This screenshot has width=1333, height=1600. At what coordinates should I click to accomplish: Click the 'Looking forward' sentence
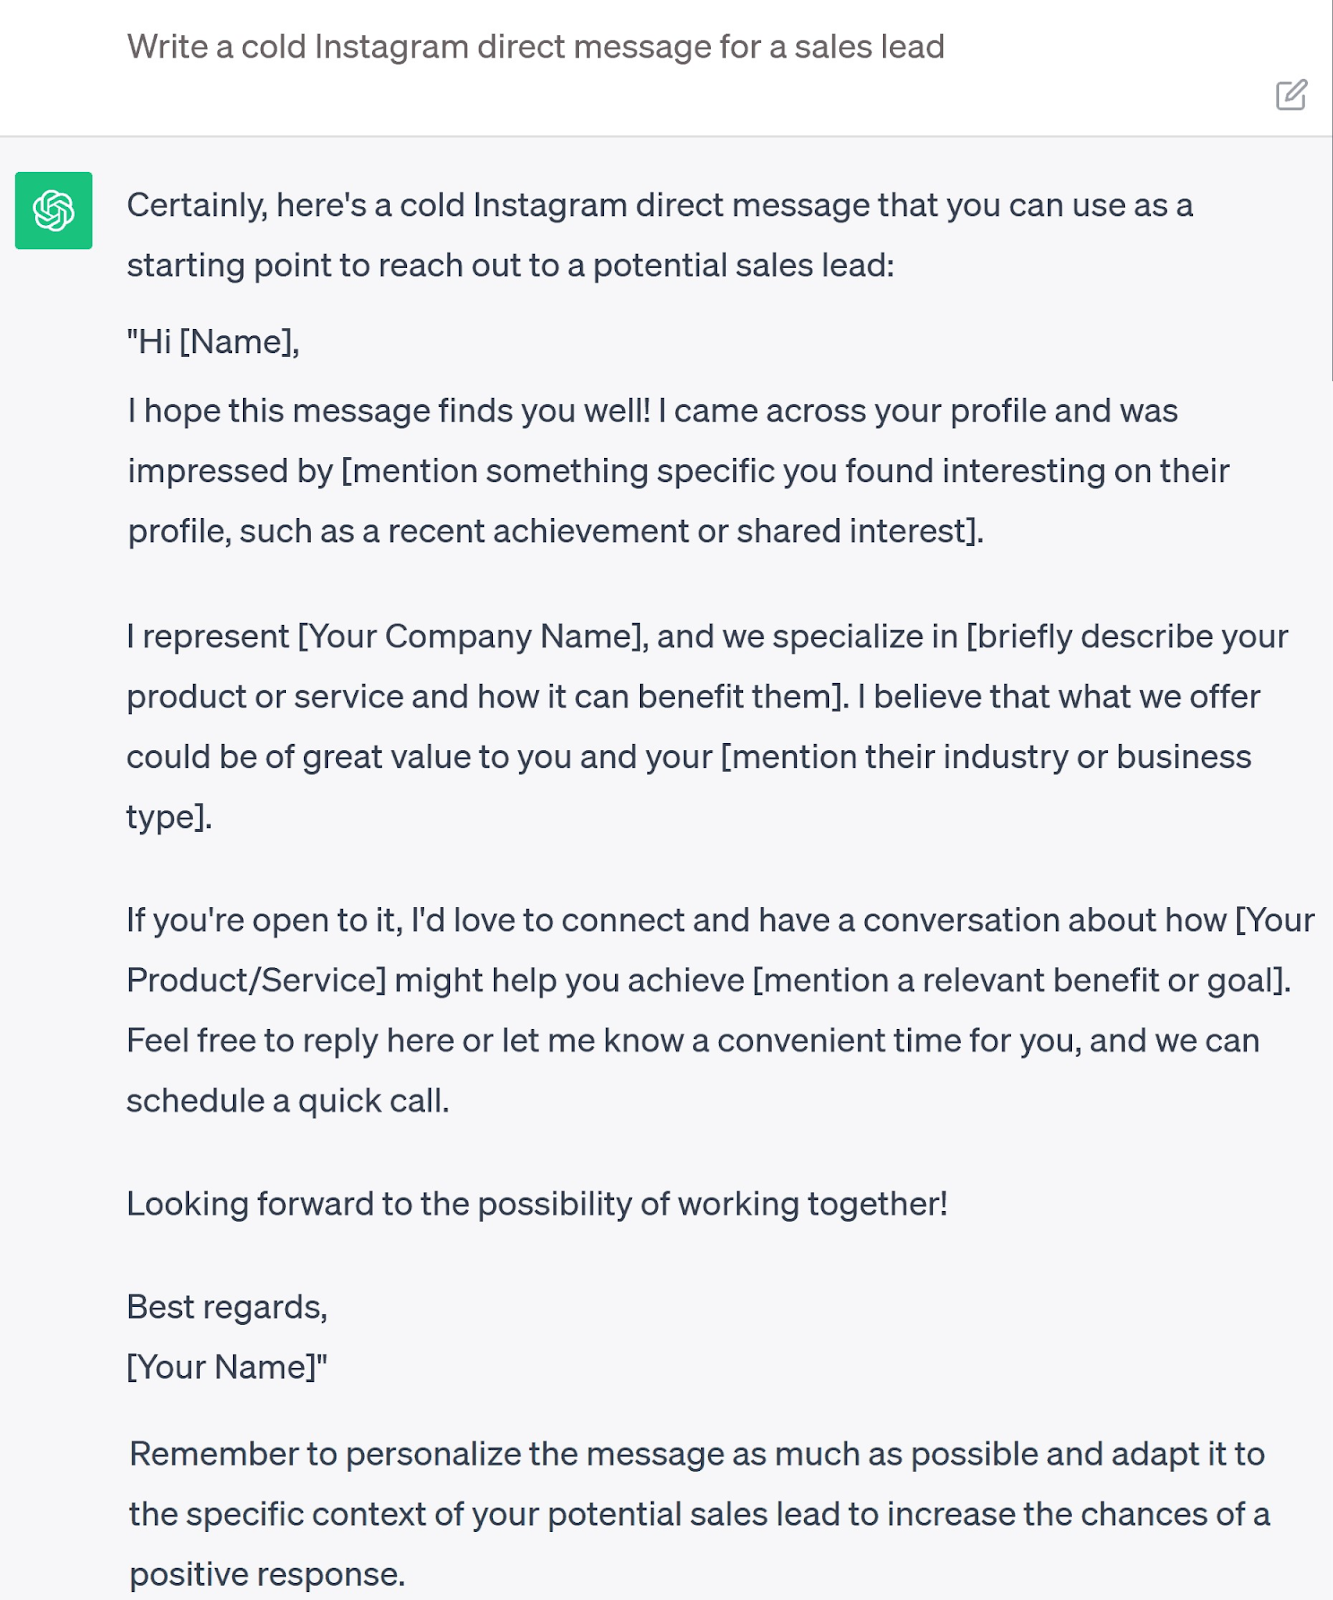[x=537, y=1205]
